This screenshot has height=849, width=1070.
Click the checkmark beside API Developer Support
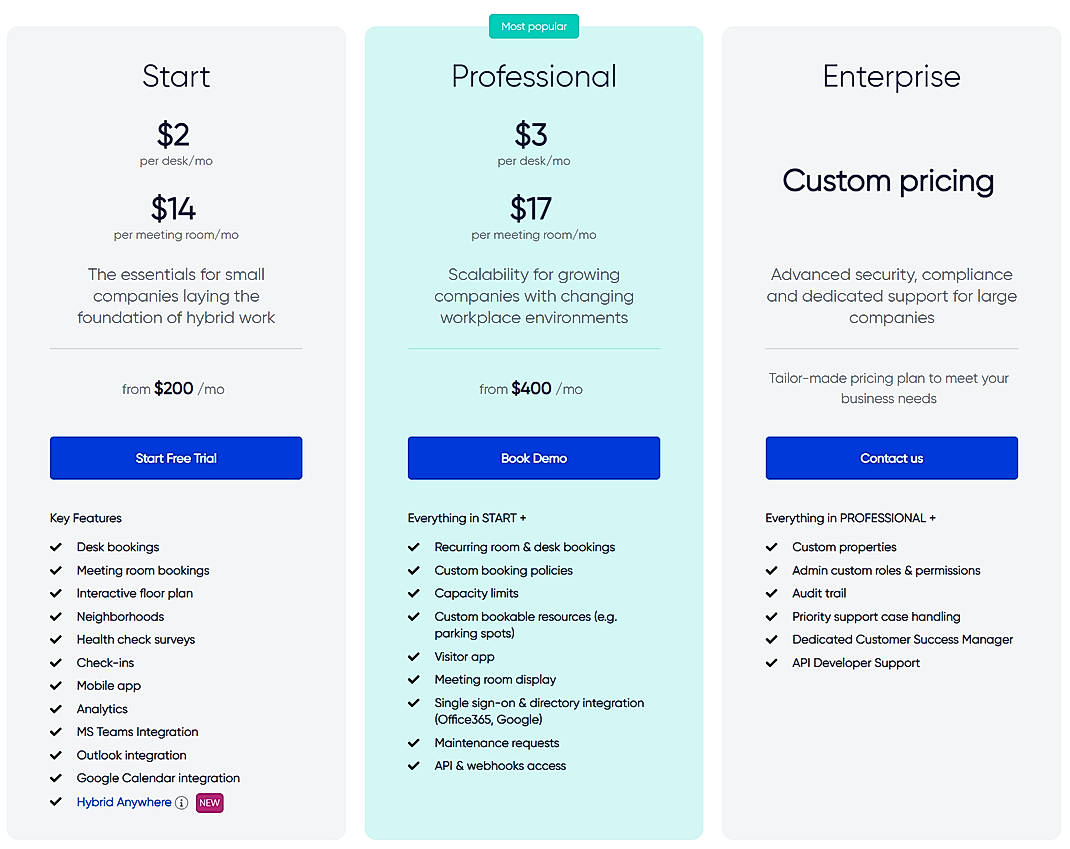[771, 662]
